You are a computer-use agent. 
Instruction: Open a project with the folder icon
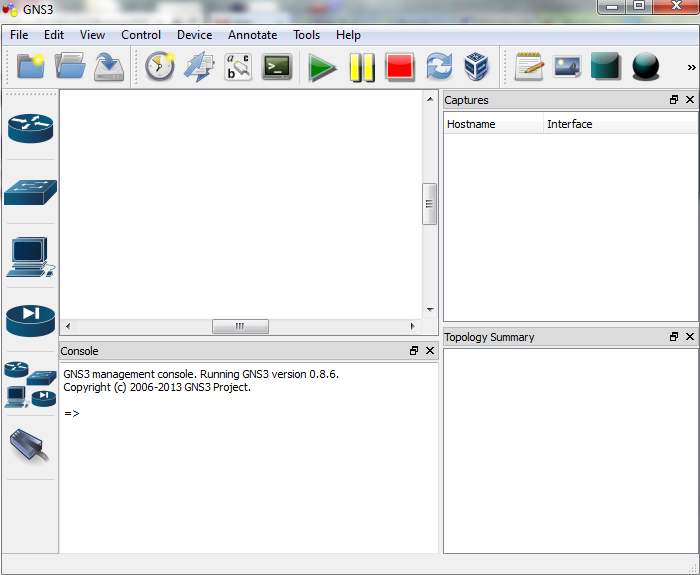(70, 67)
